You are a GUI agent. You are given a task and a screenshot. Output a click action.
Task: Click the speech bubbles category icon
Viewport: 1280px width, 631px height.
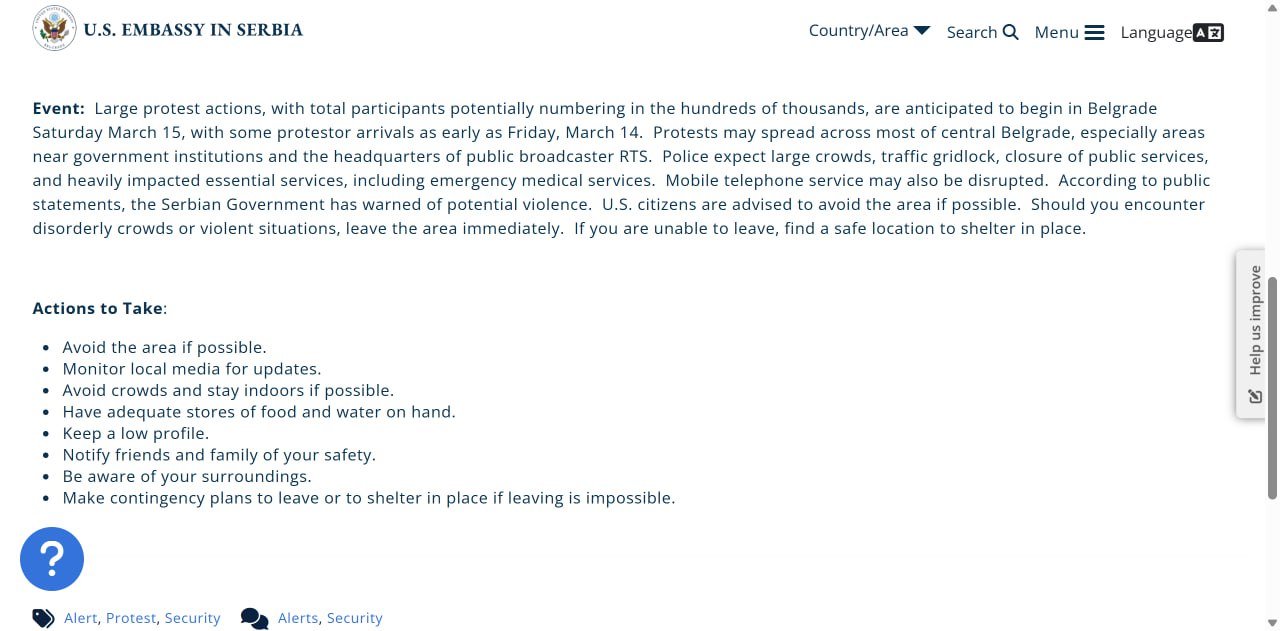255,619
